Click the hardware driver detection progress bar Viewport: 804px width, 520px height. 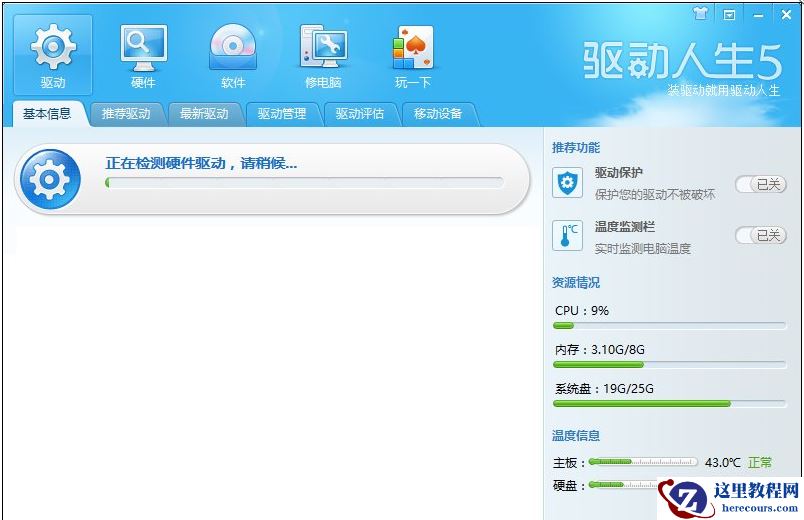click(x=304, y=183)
